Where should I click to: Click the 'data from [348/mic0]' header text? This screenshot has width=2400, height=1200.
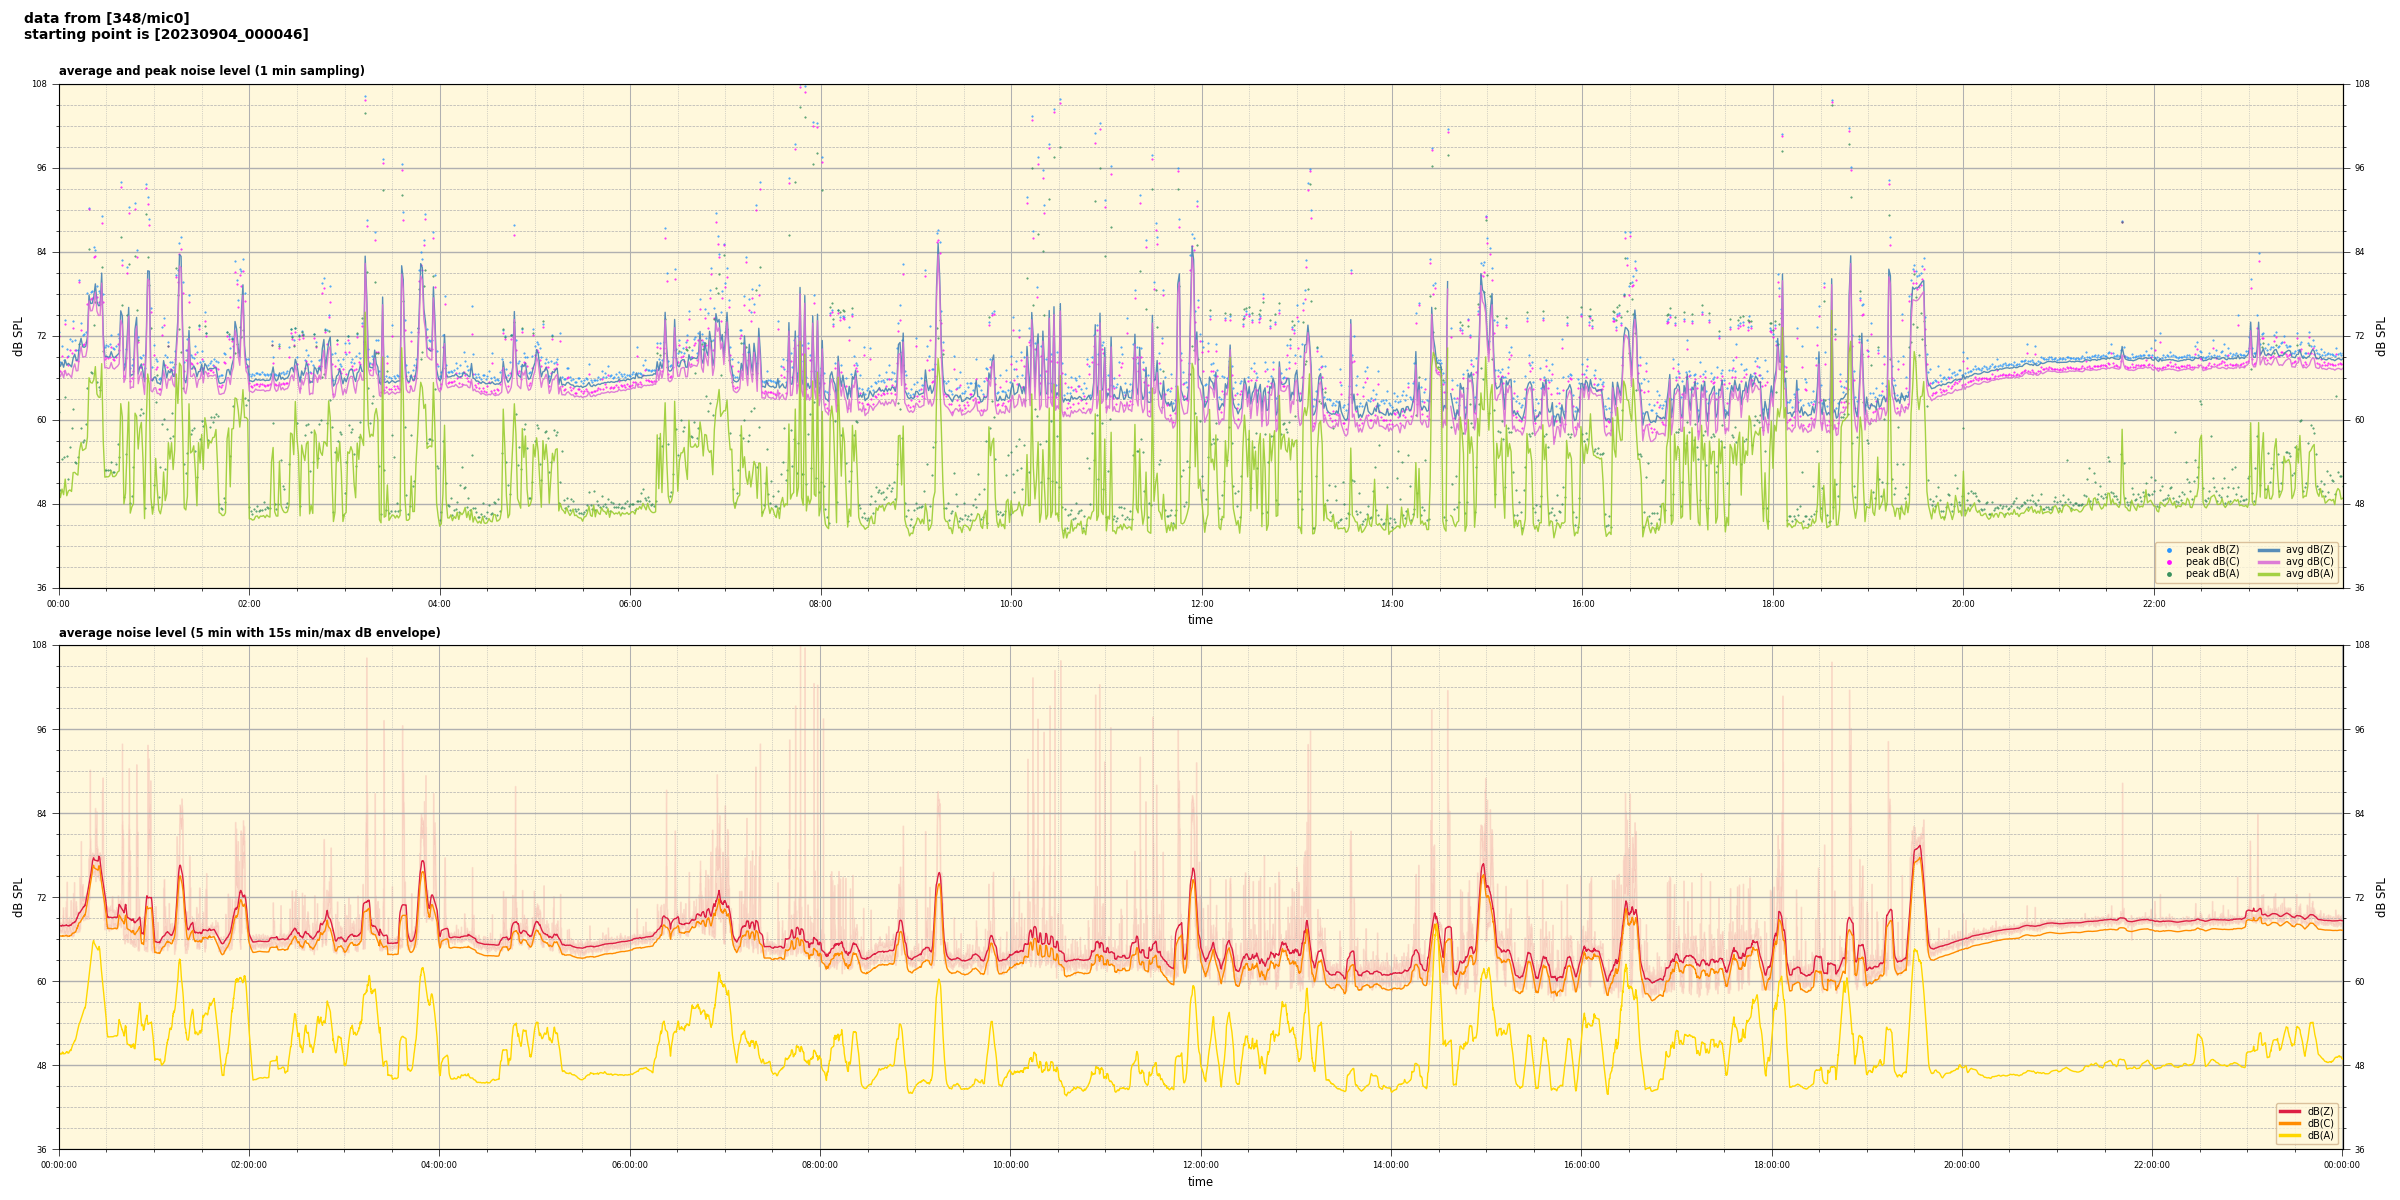[x=107, y=19]
